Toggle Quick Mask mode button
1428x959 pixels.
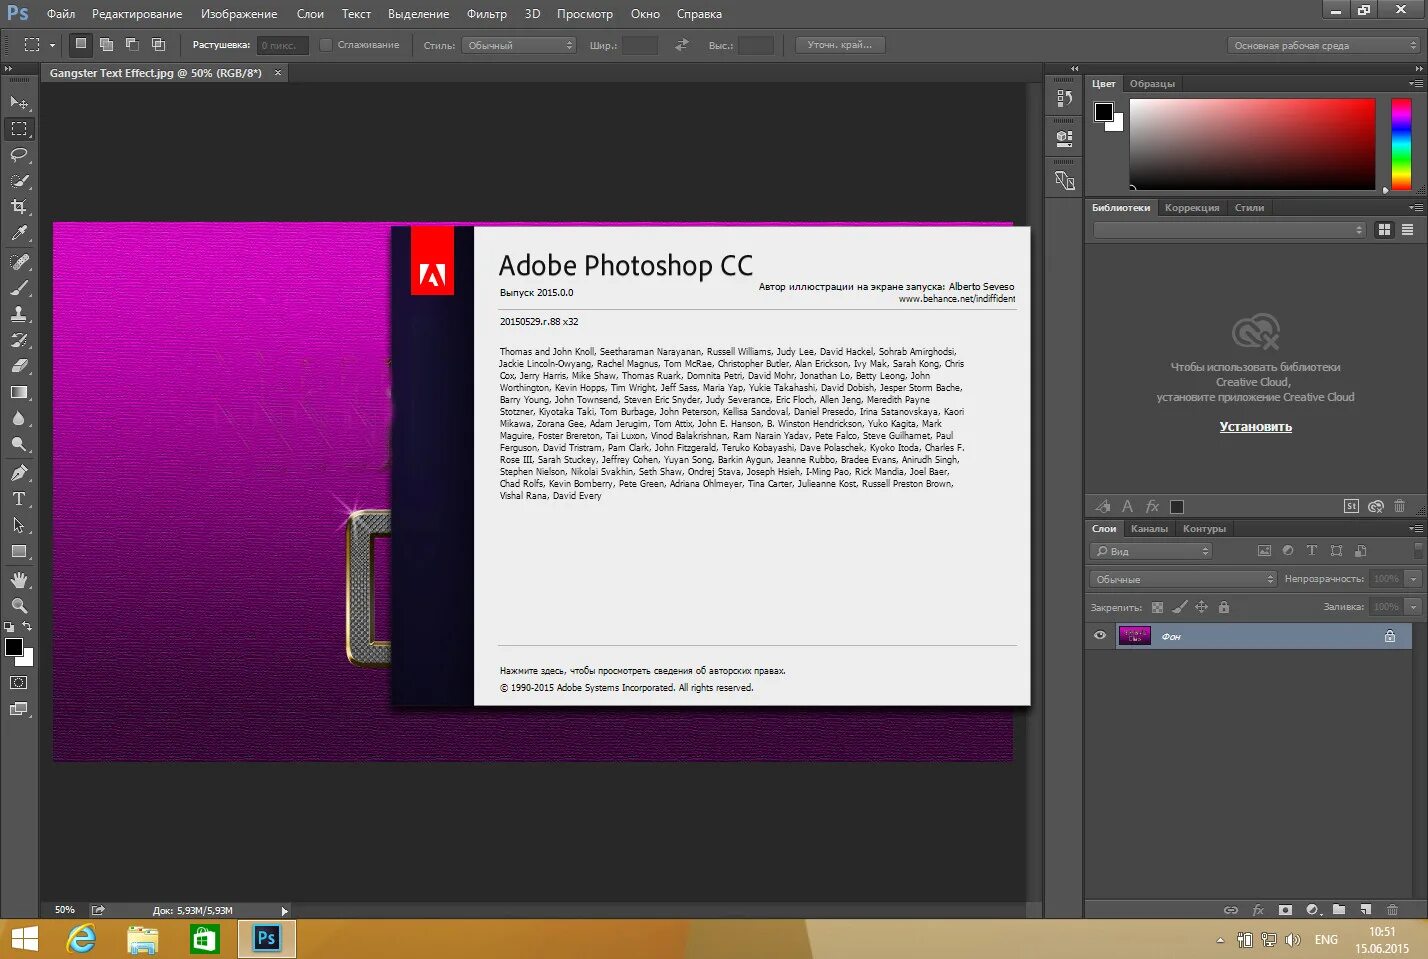tap(19, 683)
